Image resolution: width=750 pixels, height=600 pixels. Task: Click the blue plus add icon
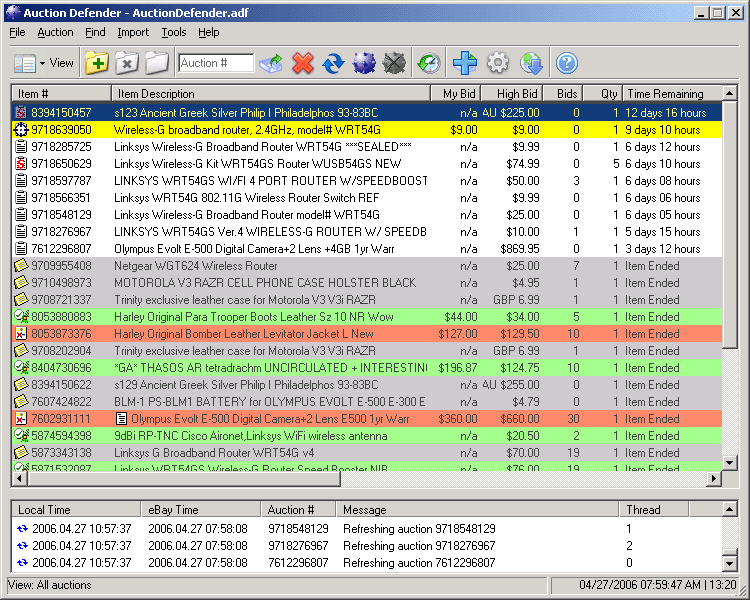click(464, 63)
